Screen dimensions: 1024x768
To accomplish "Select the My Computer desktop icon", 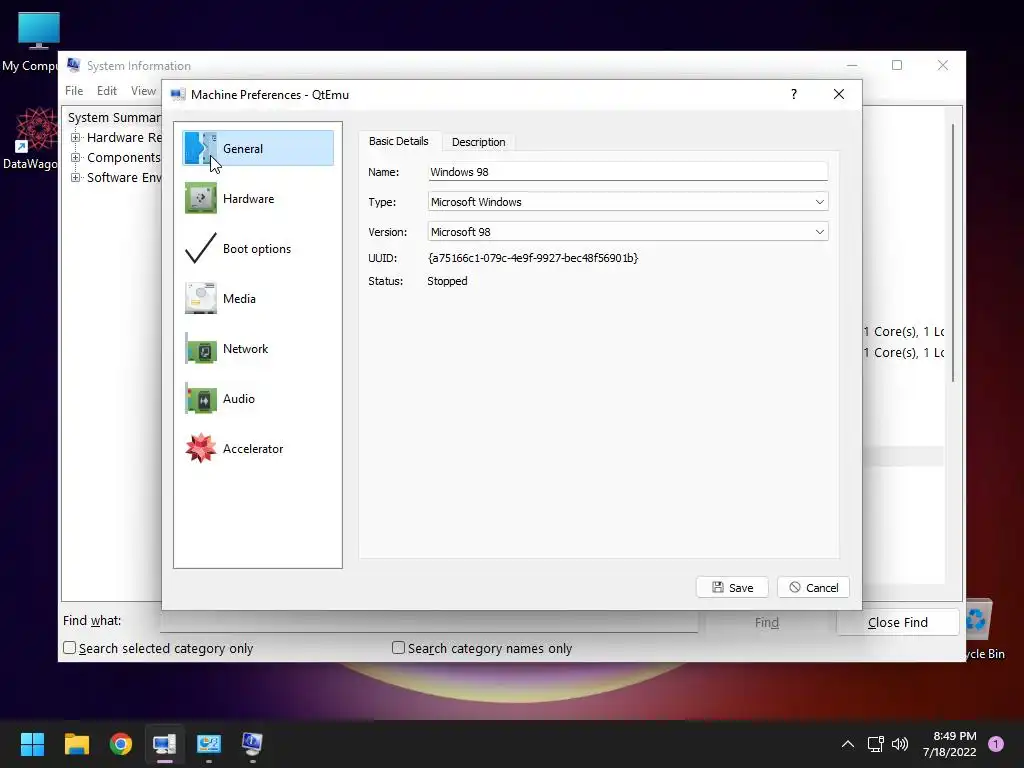I will point(38,31).
